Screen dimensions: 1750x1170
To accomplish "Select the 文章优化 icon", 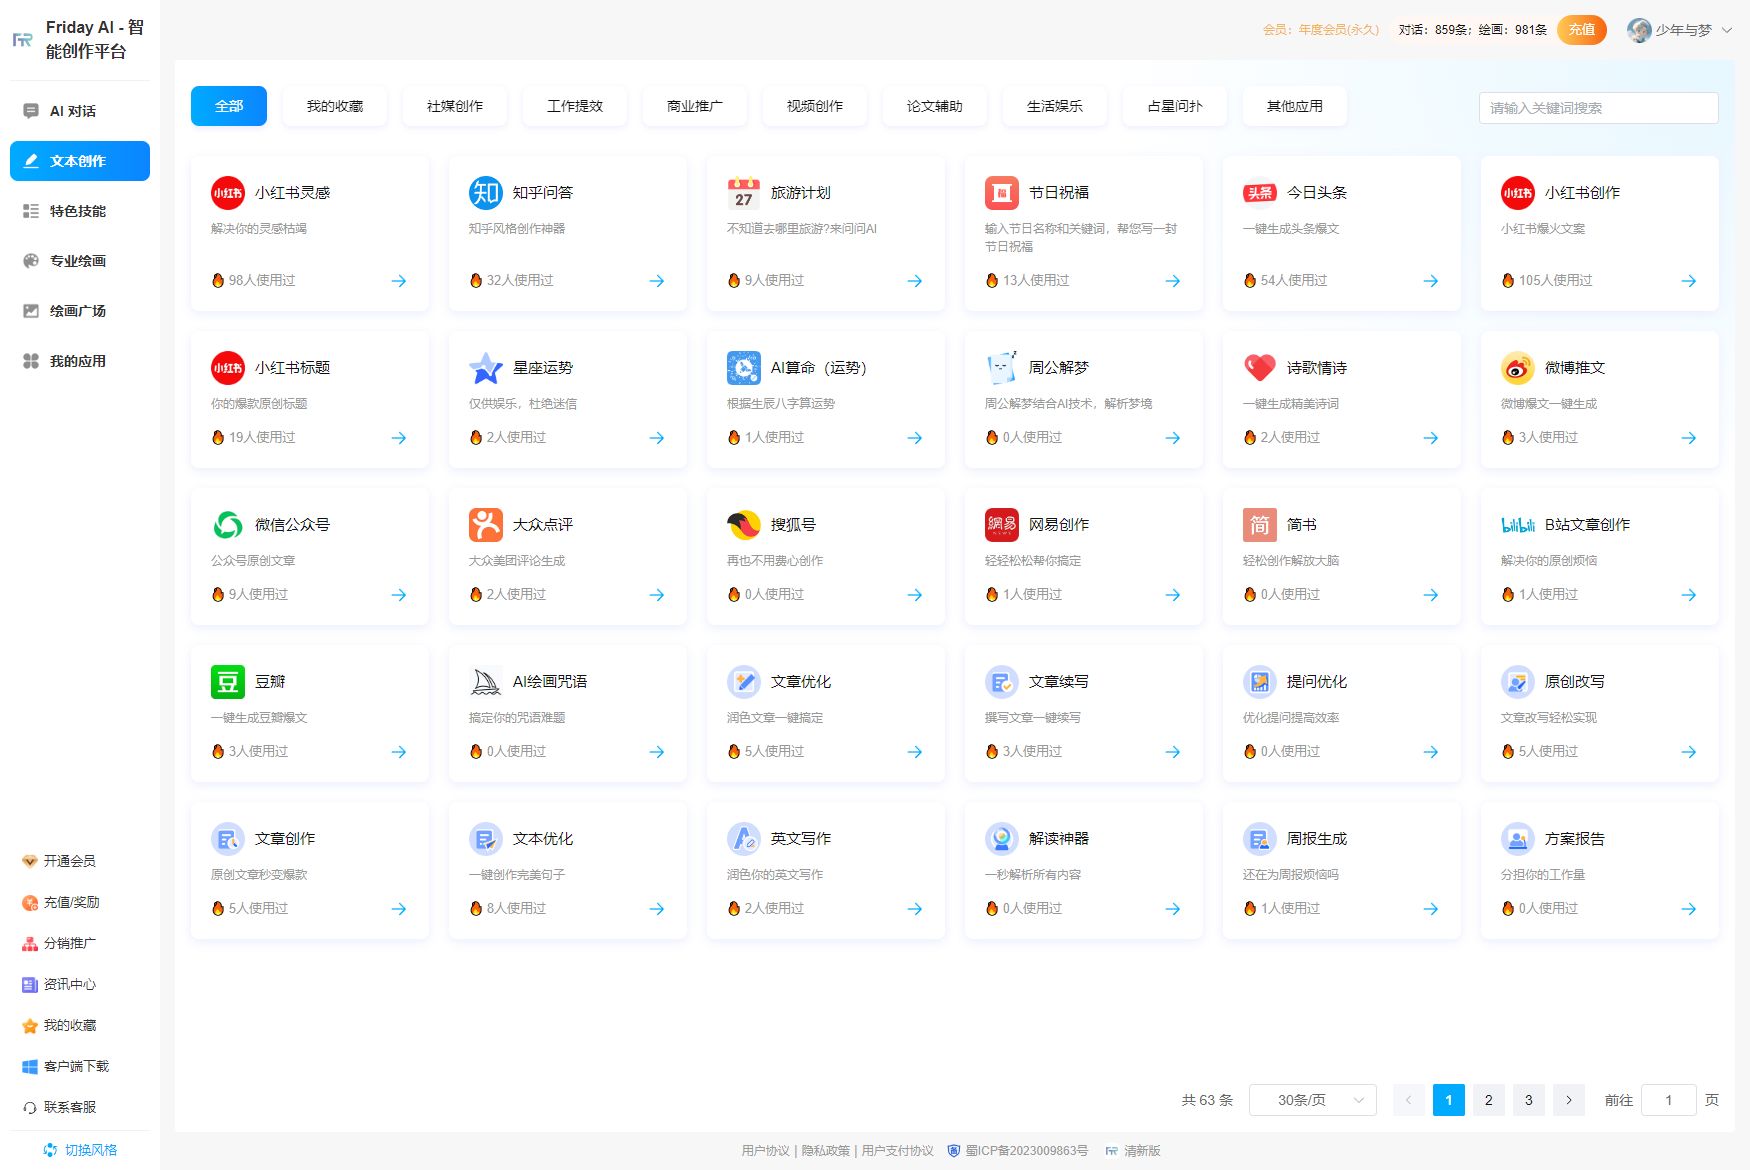I will (x=743, y=682).
